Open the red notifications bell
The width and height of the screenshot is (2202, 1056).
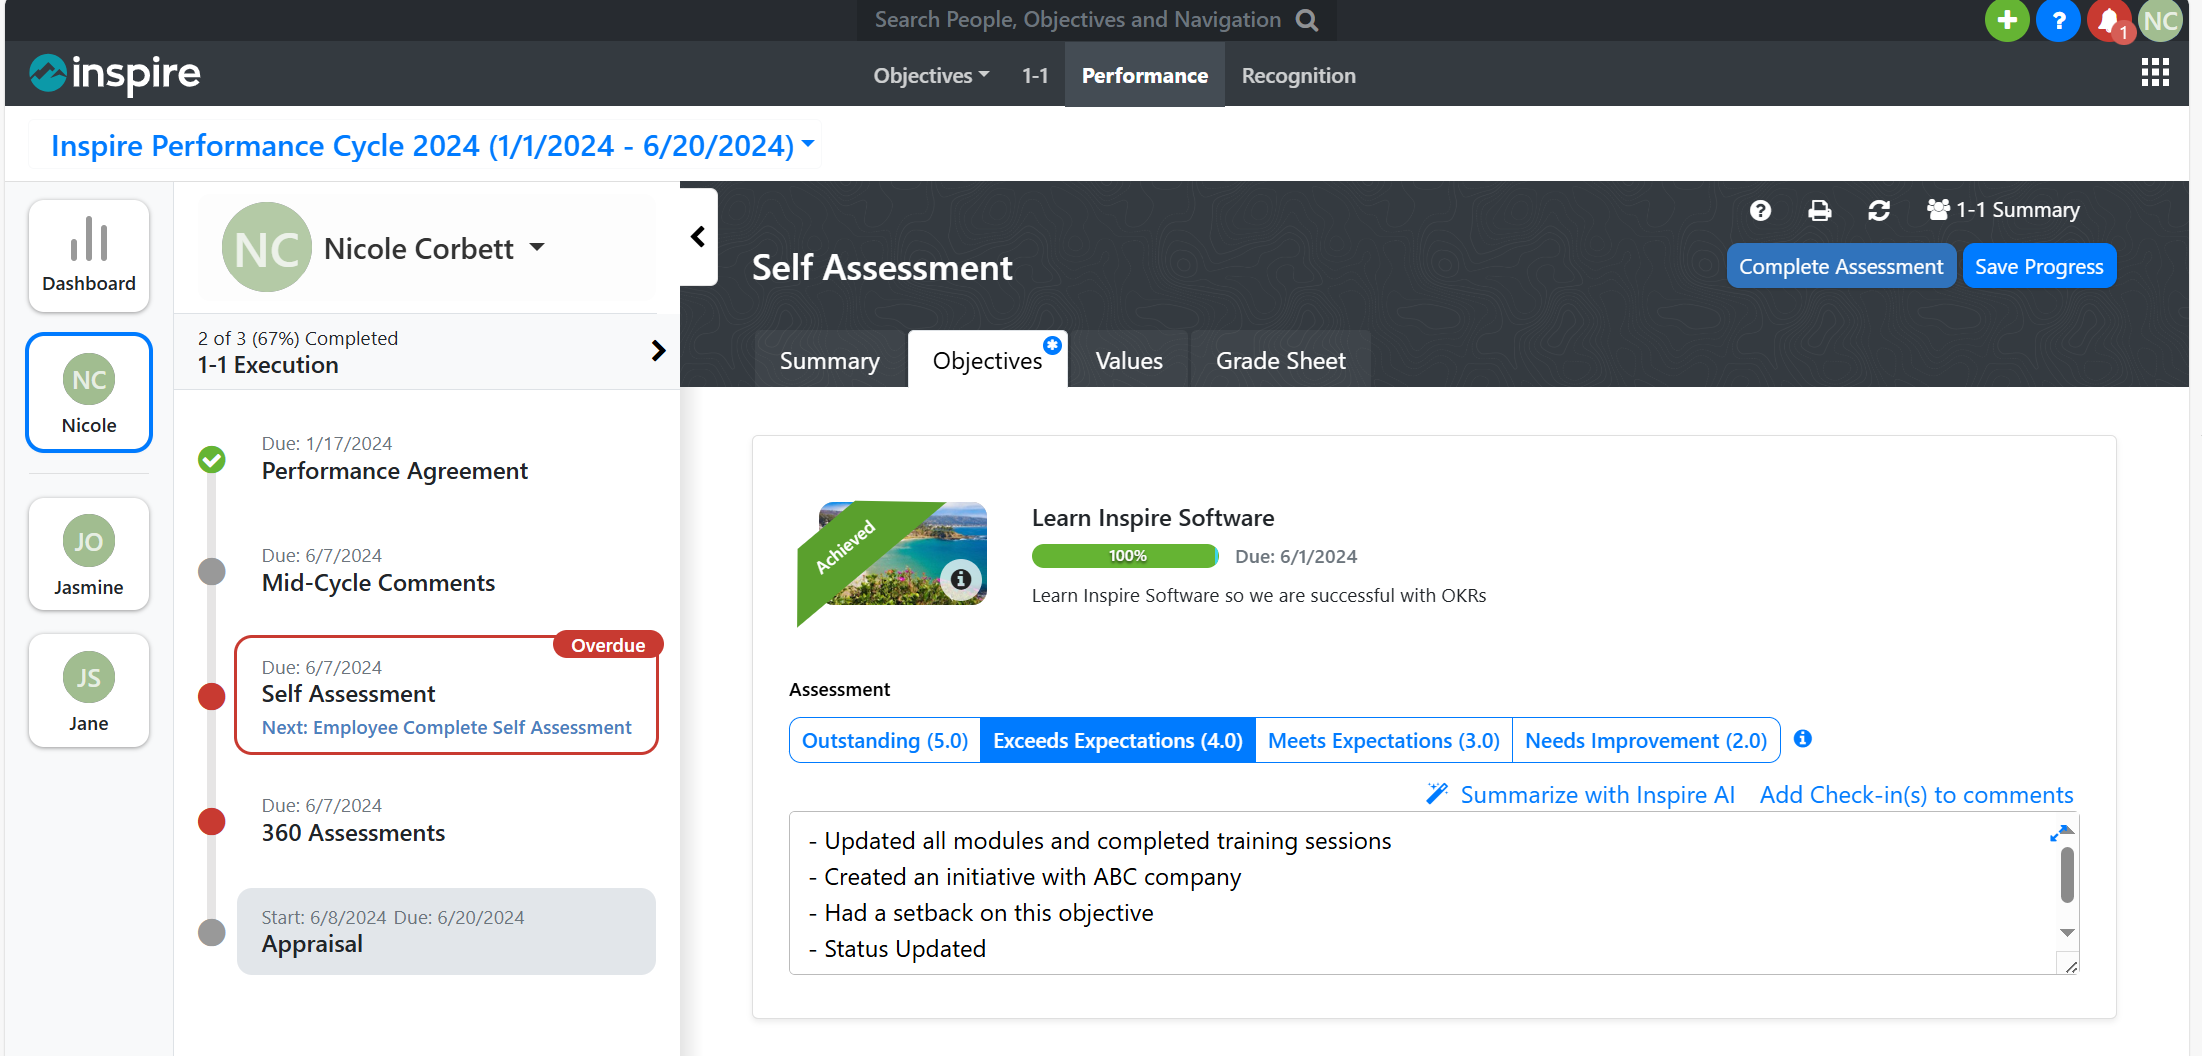[2109, 20]
